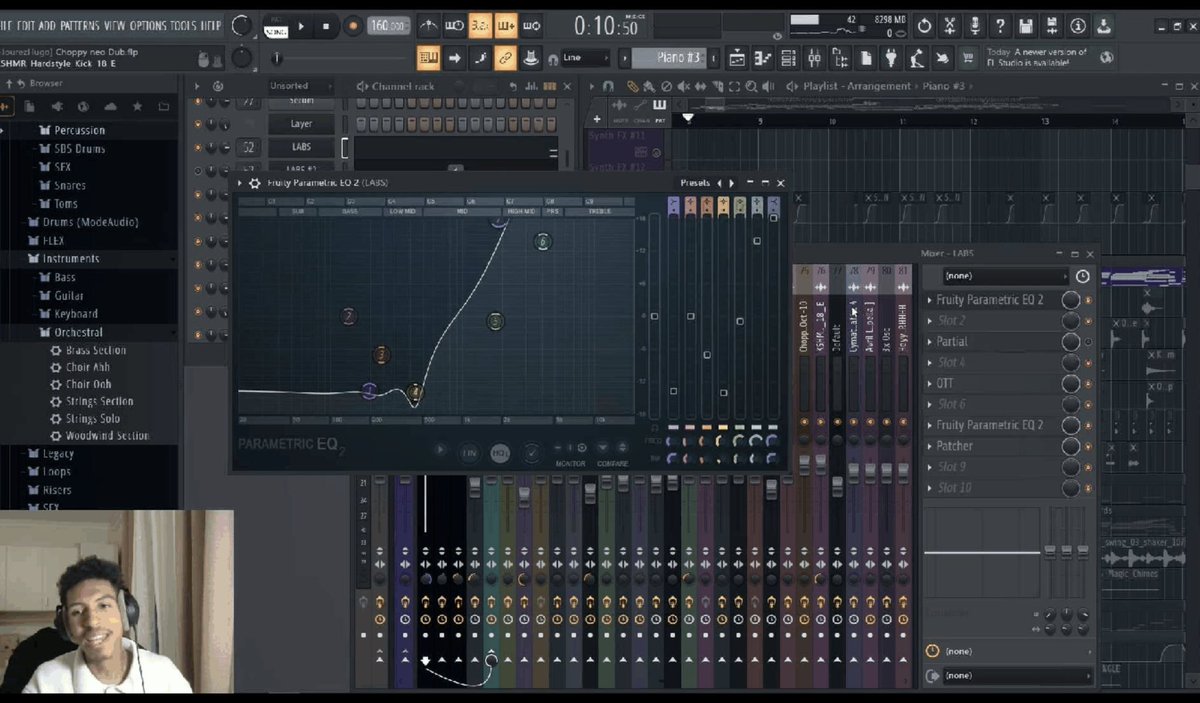Screen dimensions: 1200x703
Task: Select the pencil draw tool in the Playlist
Action: (x=632, y=86)
